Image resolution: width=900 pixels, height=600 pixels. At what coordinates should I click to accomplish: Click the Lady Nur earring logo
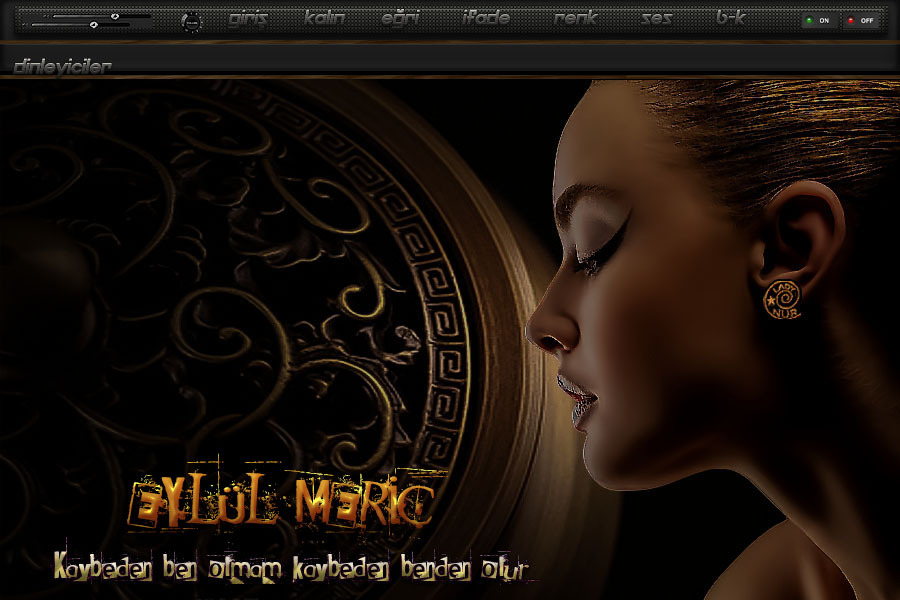click(782, 298)
